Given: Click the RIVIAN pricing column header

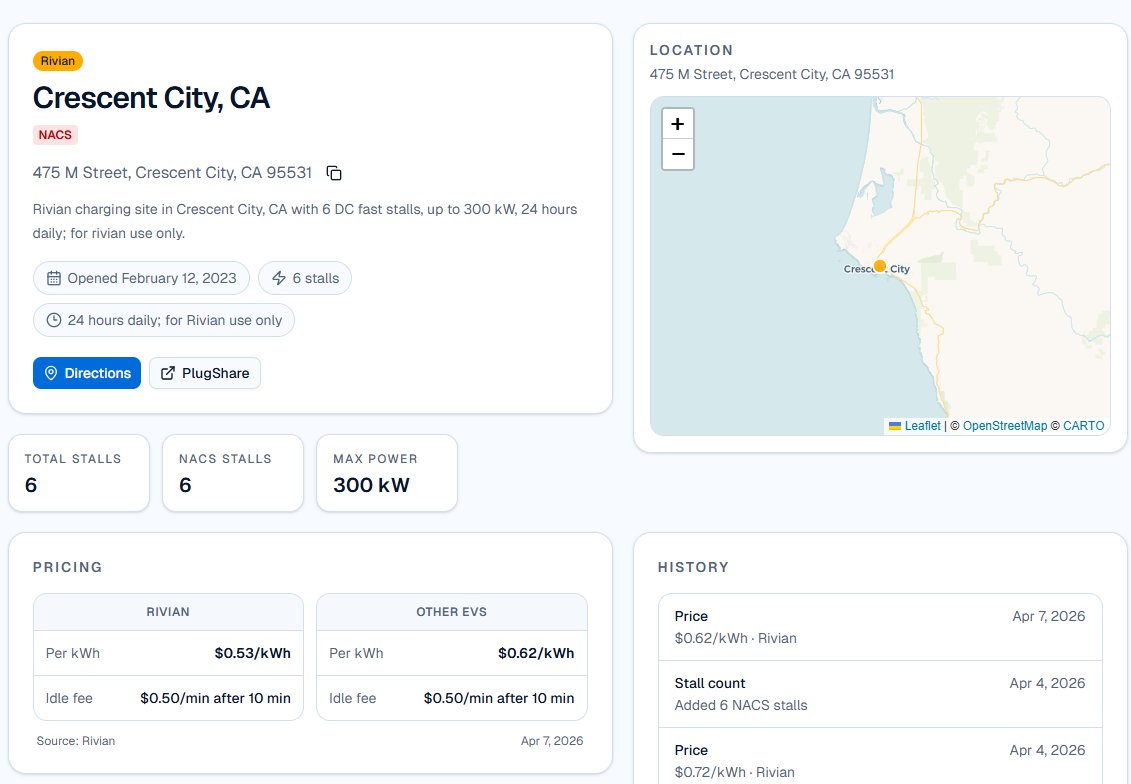Looking at the screenshot, I should (168, 612).
